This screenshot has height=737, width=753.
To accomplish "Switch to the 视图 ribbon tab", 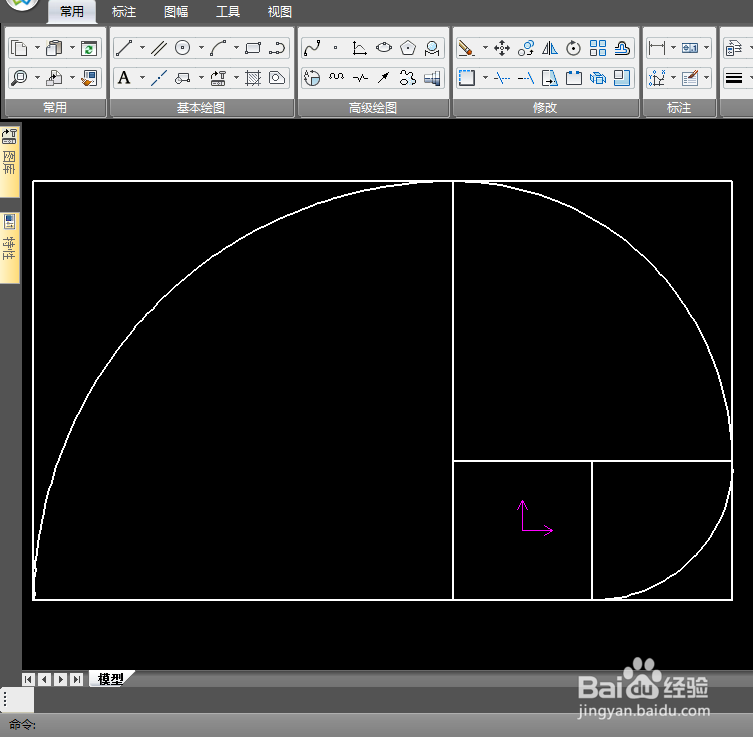I will tap(279, 12).
